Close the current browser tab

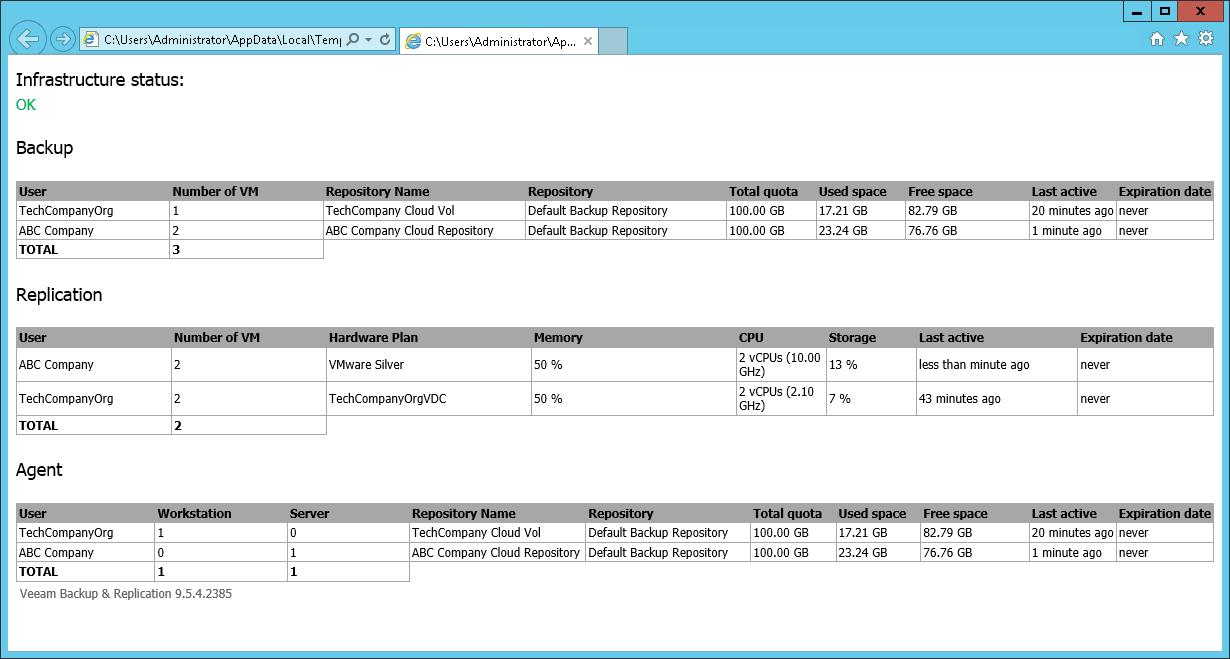pyautogui.click(x=588, y=42)
